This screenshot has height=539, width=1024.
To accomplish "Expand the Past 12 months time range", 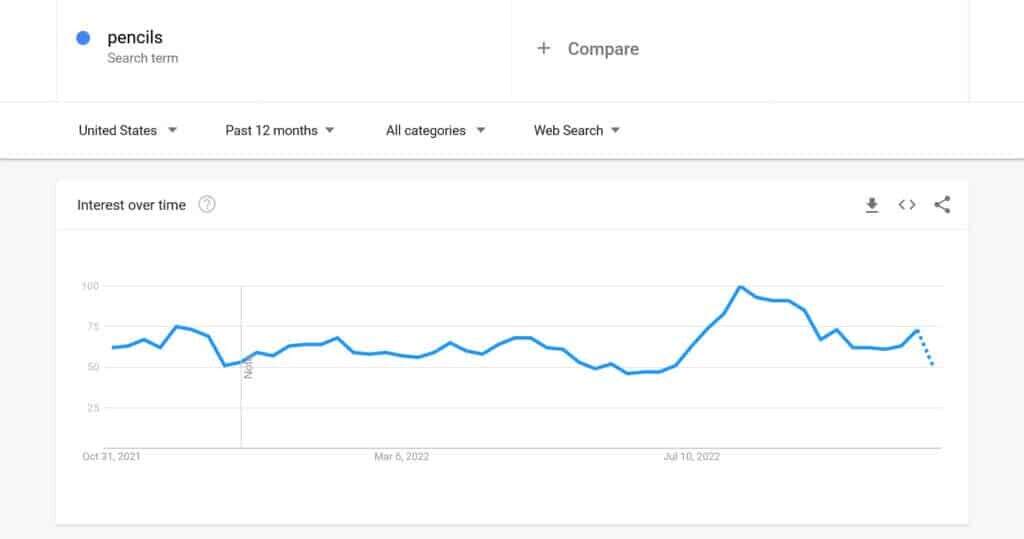I will [280, 130].
